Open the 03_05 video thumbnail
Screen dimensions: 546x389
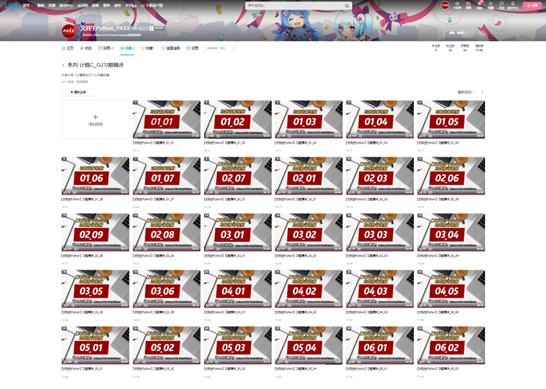click(x=95, y=289)
